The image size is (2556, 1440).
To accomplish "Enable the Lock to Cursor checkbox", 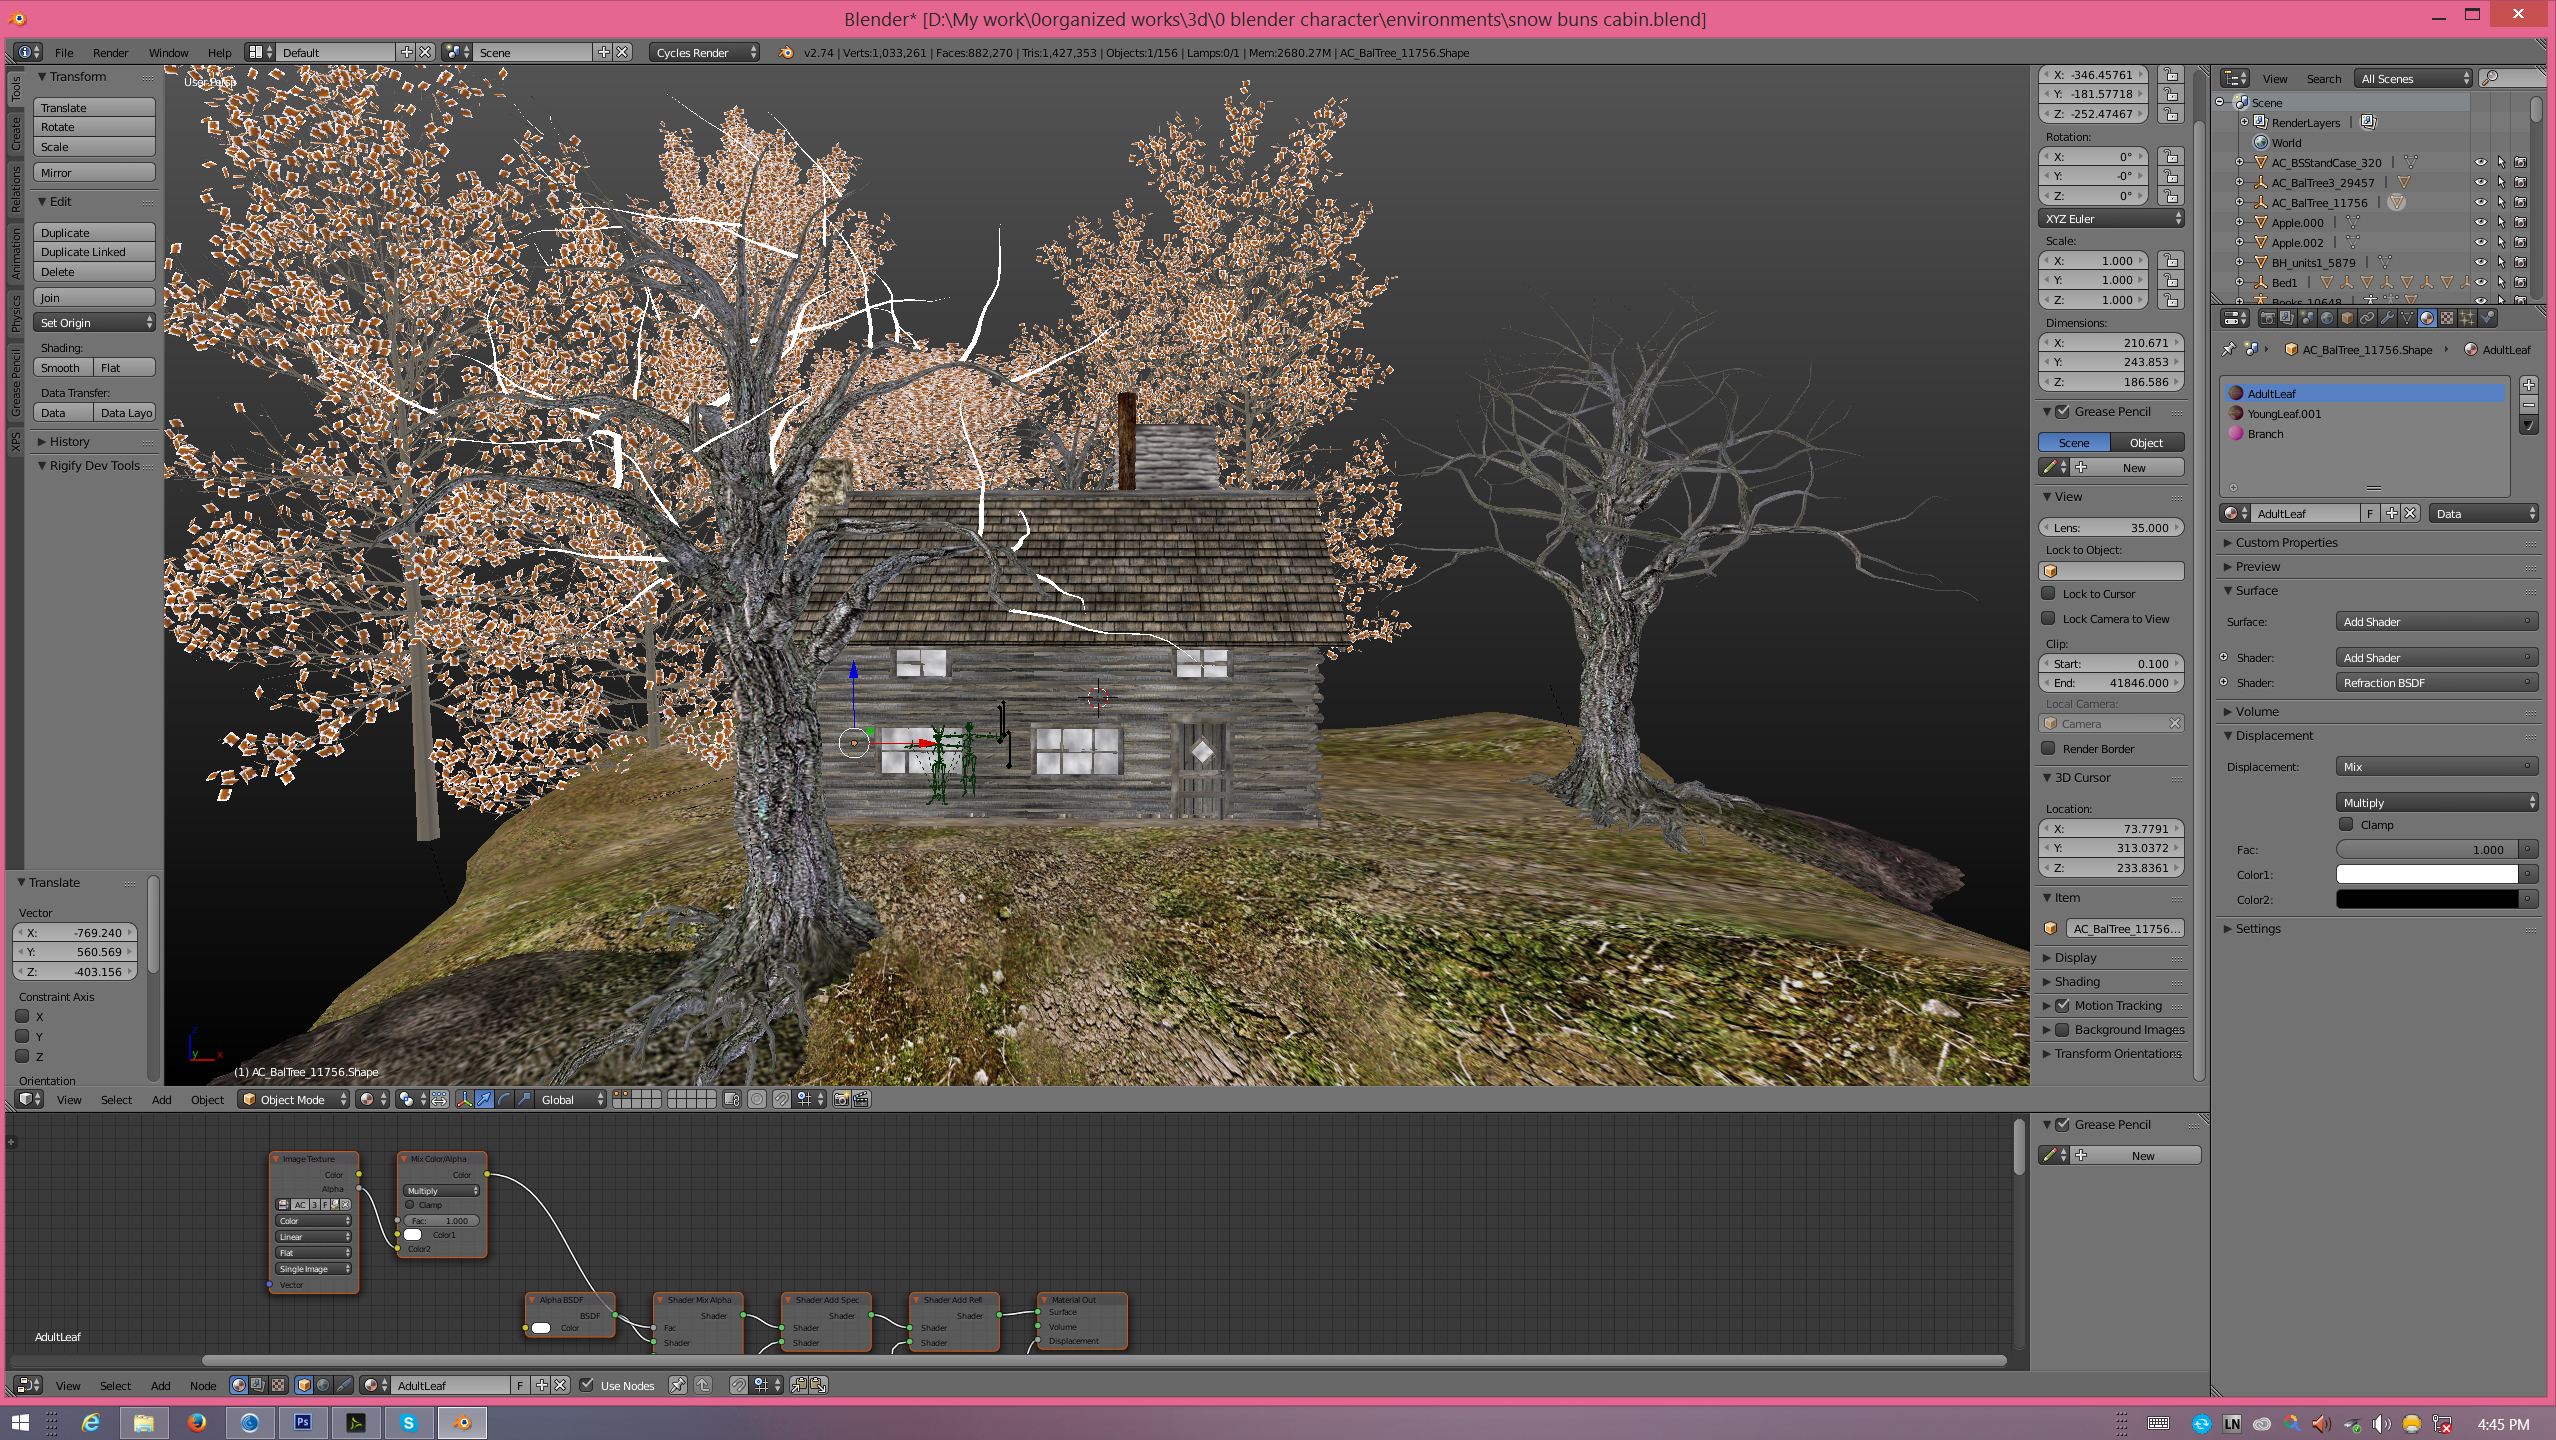I will (x=2048, y=594).
